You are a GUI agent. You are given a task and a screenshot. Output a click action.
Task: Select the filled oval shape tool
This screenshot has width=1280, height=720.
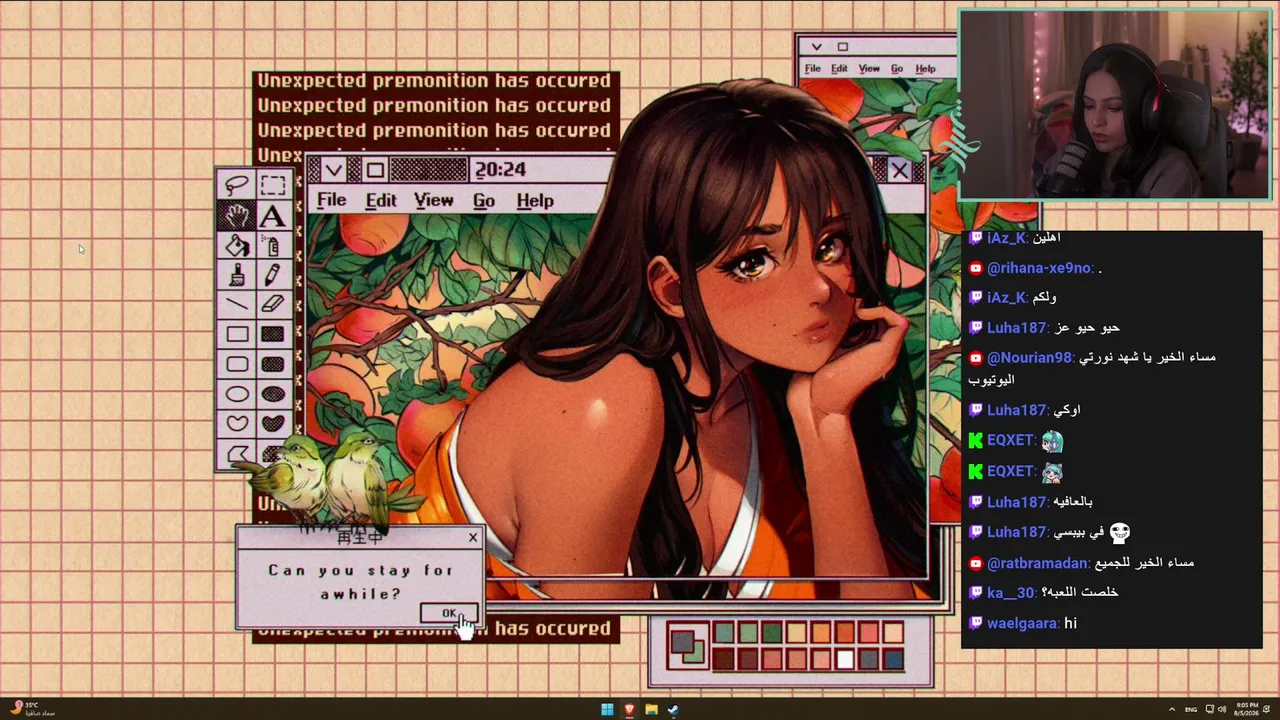(x=273, y=394)
